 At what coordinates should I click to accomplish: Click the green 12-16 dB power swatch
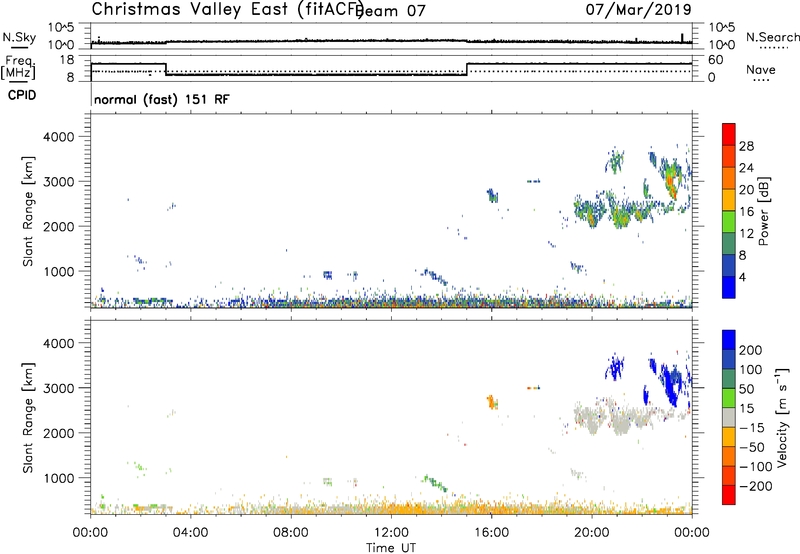point(729,222)
